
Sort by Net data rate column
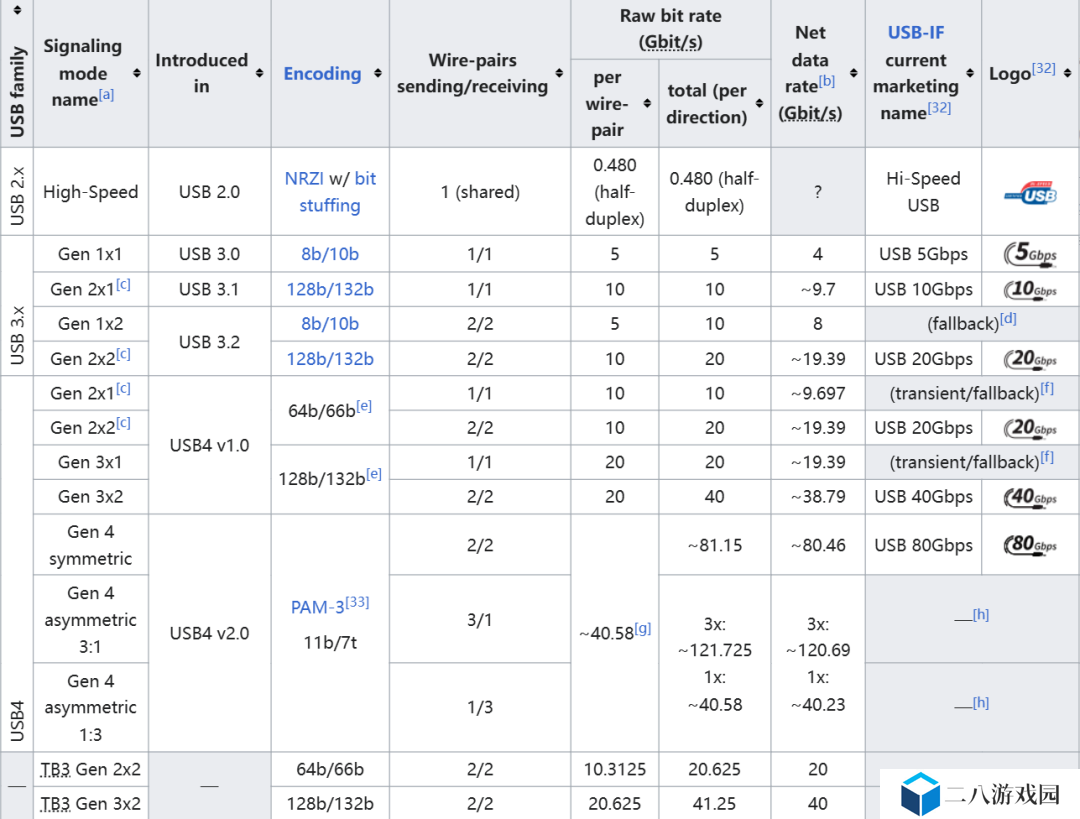[854, 73]
